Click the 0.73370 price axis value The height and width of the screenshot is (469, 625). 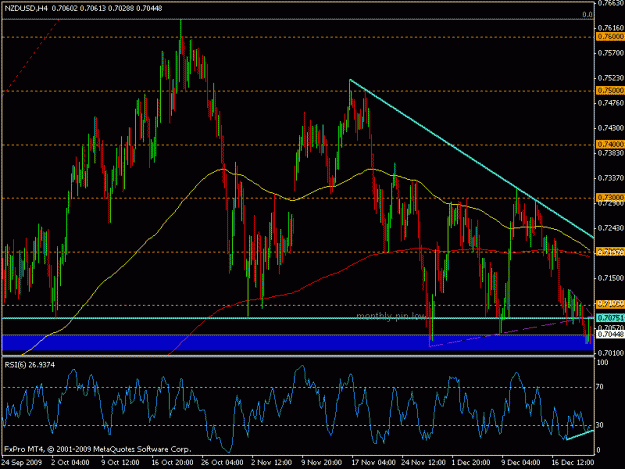point(610,178)
